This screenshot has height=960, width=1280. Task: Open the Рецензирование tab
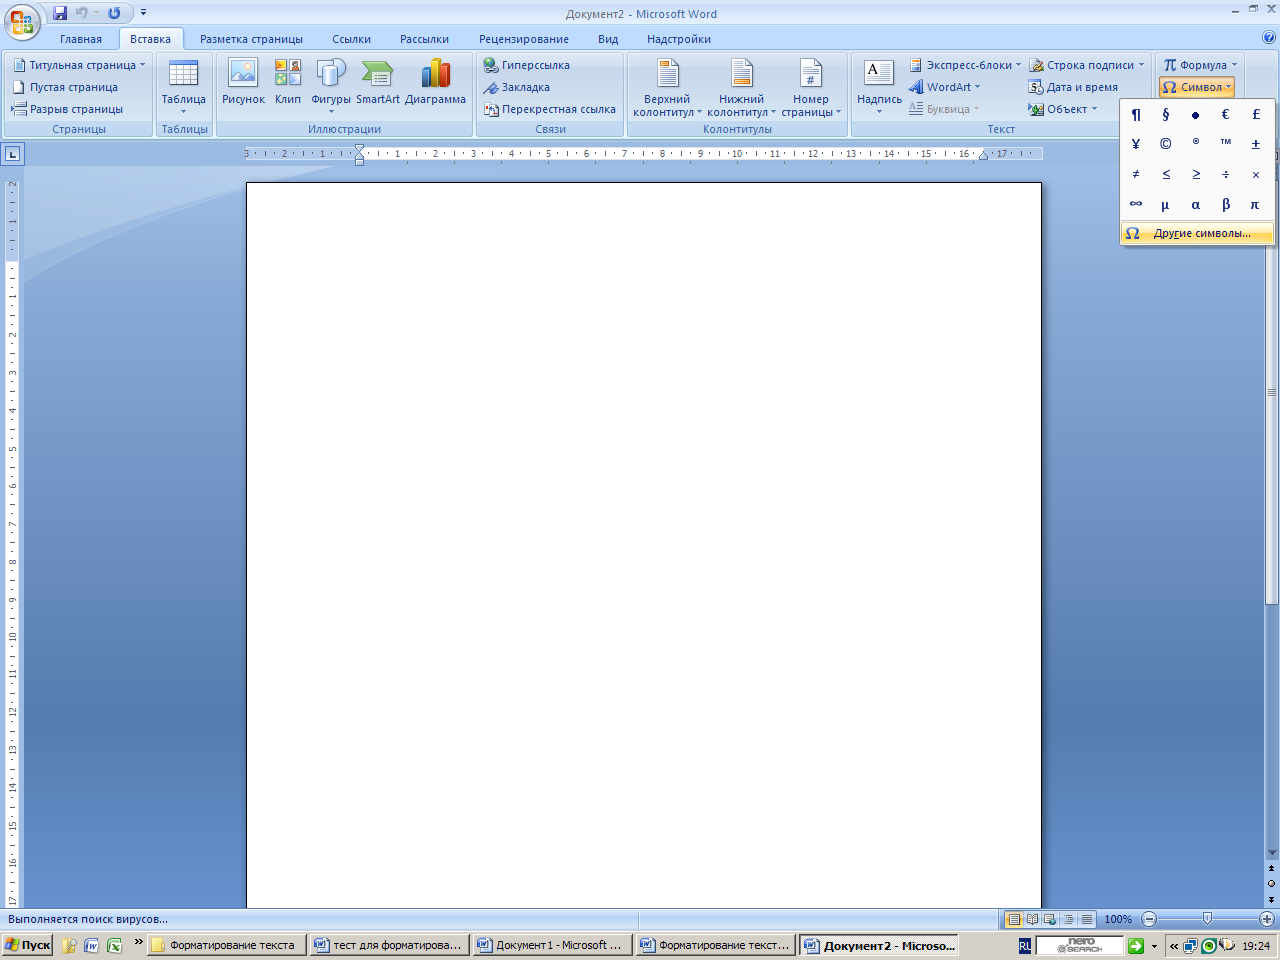[x=524, y=39]
